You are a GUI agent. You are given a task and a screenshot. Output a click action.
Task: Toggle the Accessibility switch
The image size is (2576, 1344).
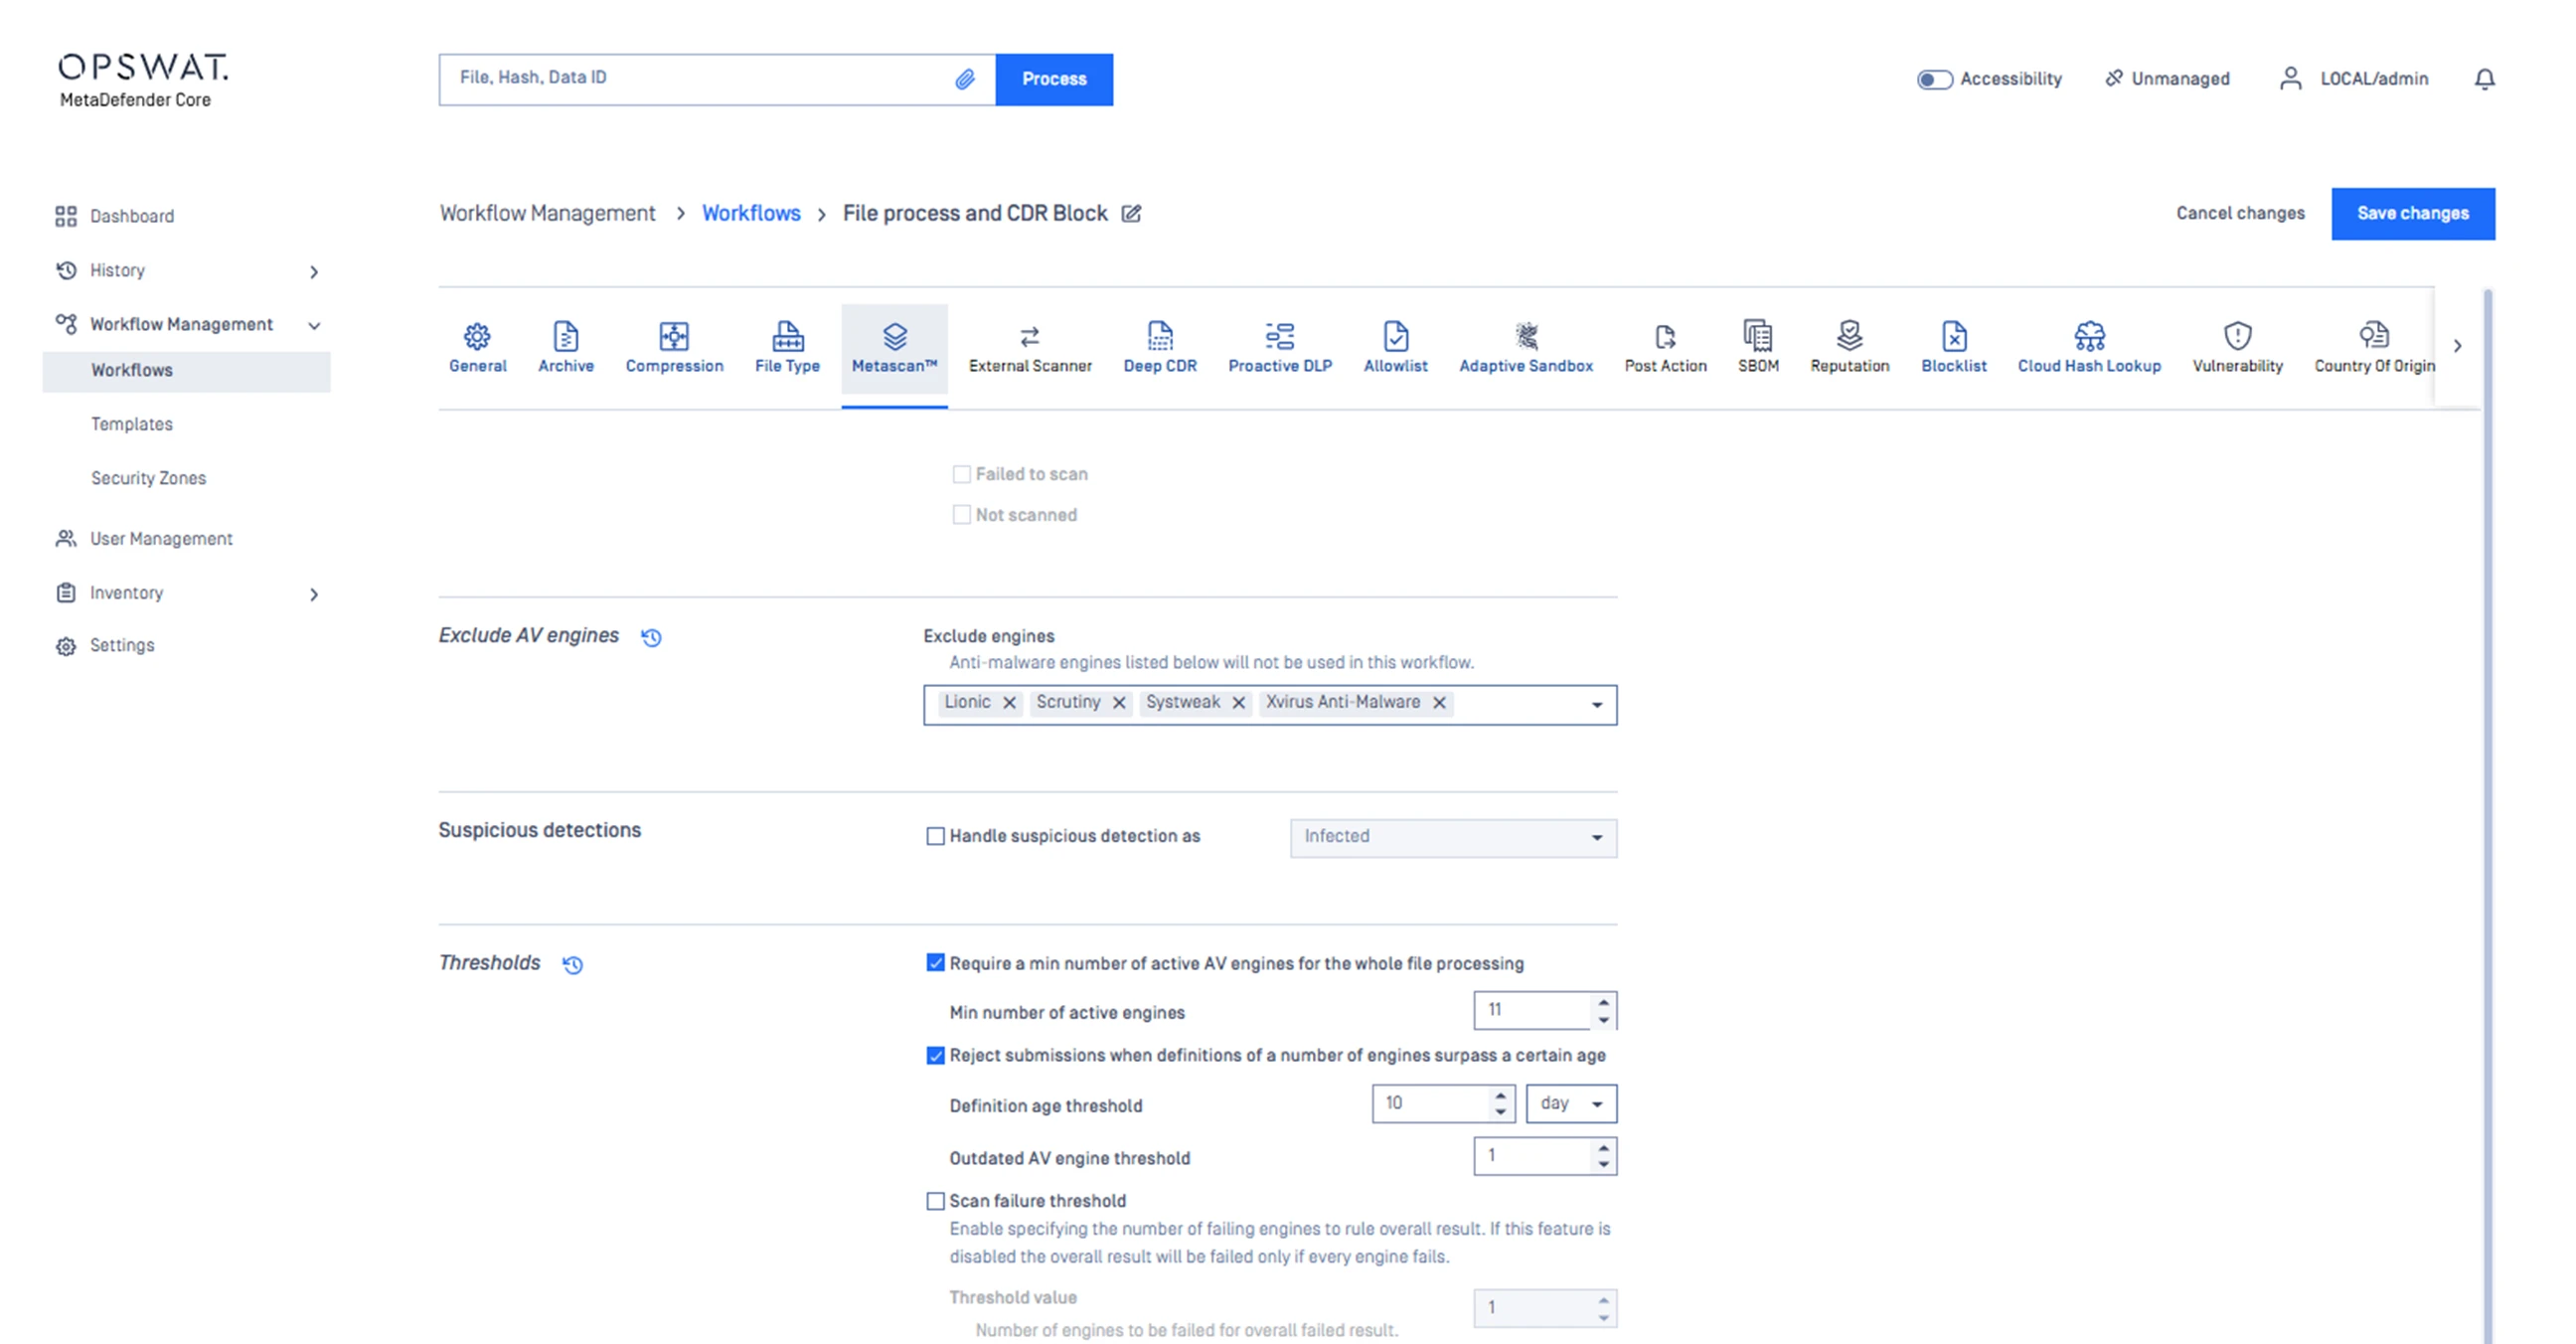(x=1934, y=79)
